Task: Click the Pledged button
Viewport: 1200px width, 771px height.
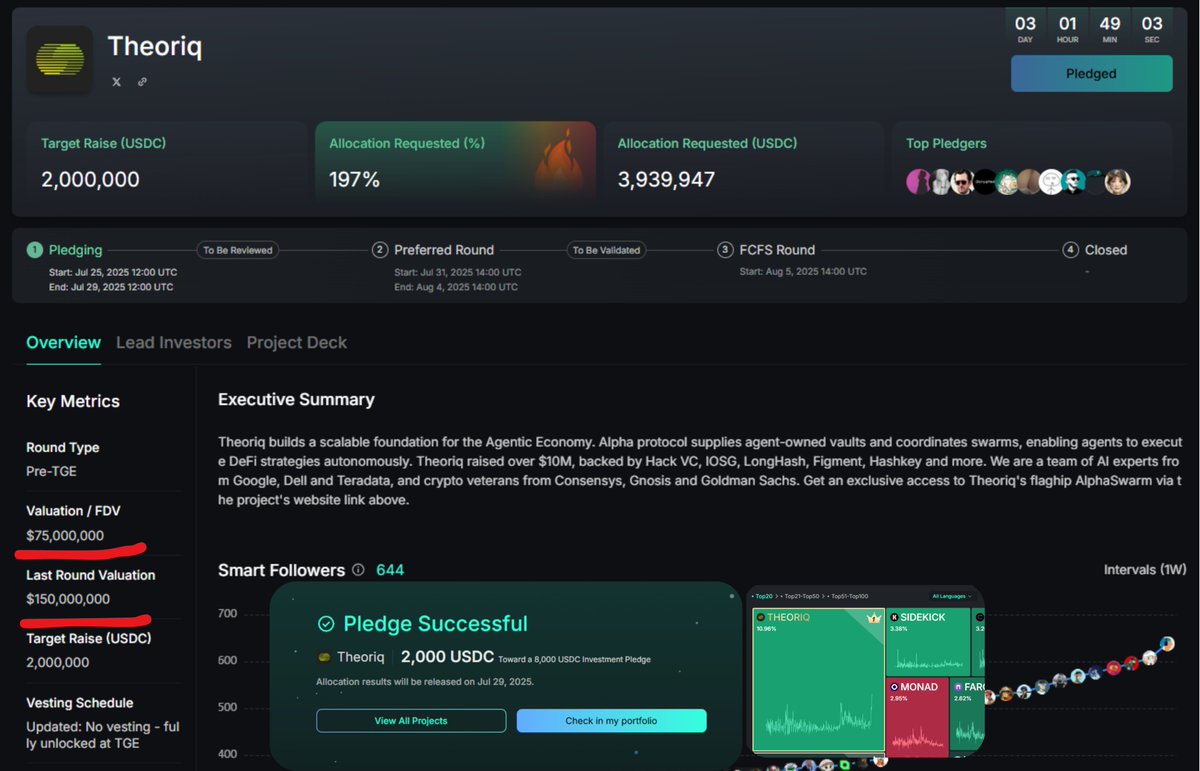Action: 1091,74
